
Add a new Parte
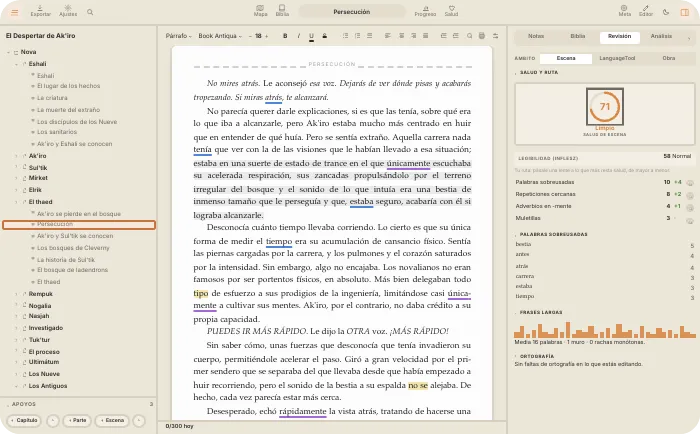tap(77, 421)
